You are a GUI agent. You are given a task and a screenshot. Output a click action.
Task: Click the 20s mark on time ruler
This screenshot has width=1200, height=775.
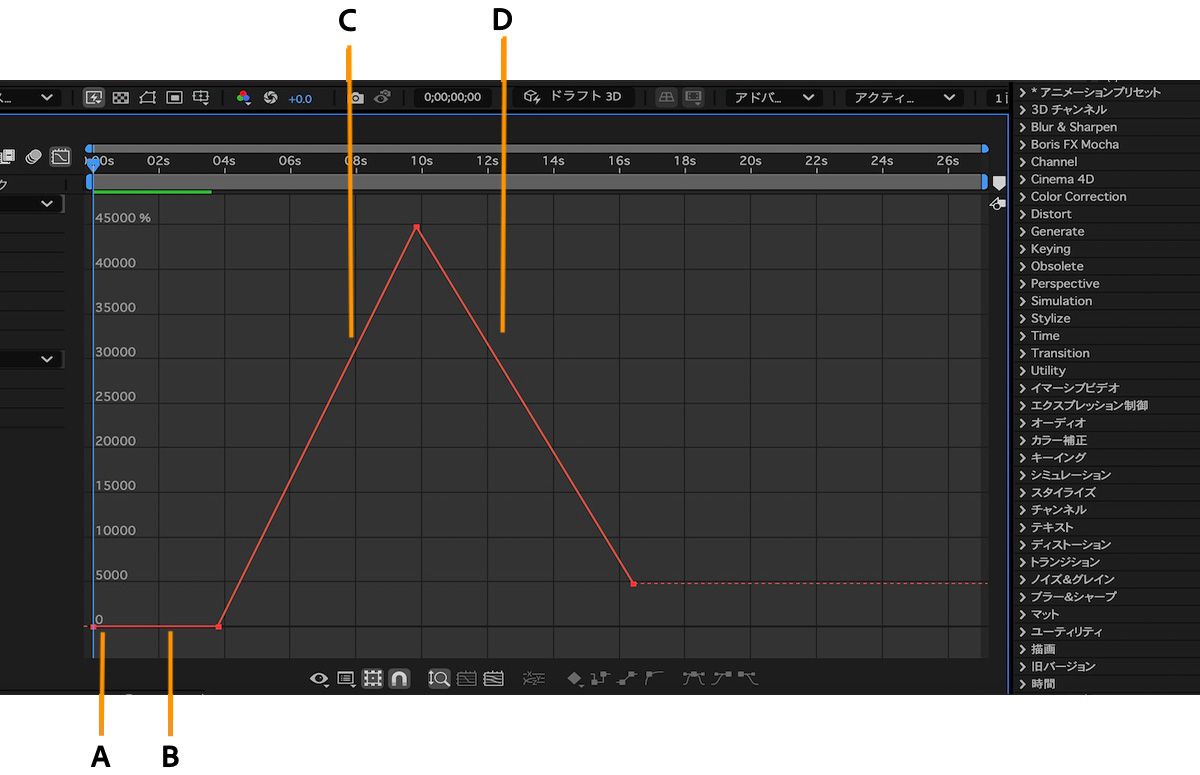coord(750,161)
